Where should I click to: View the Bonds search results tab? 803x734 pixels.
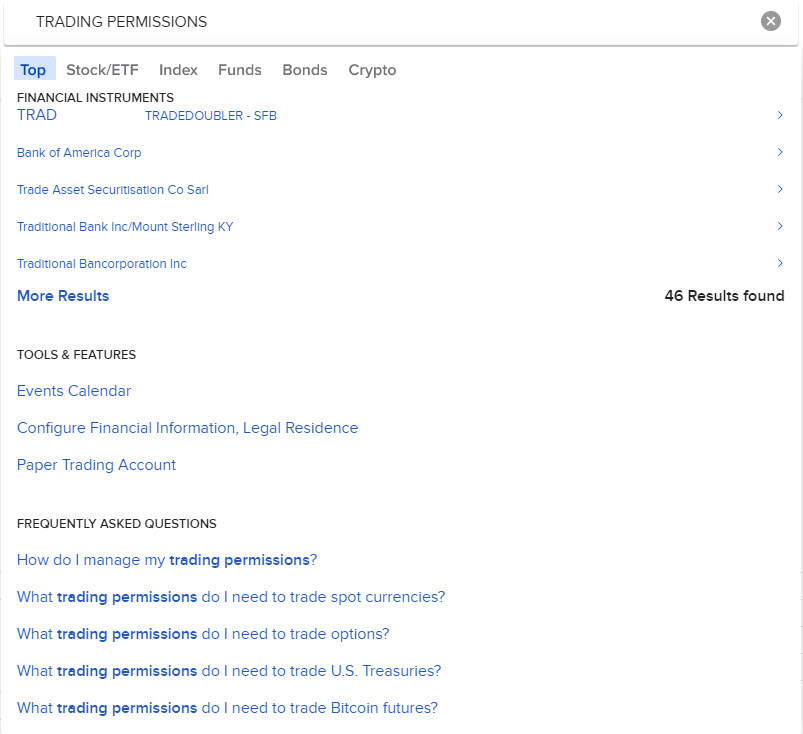[x=304, y=70]
